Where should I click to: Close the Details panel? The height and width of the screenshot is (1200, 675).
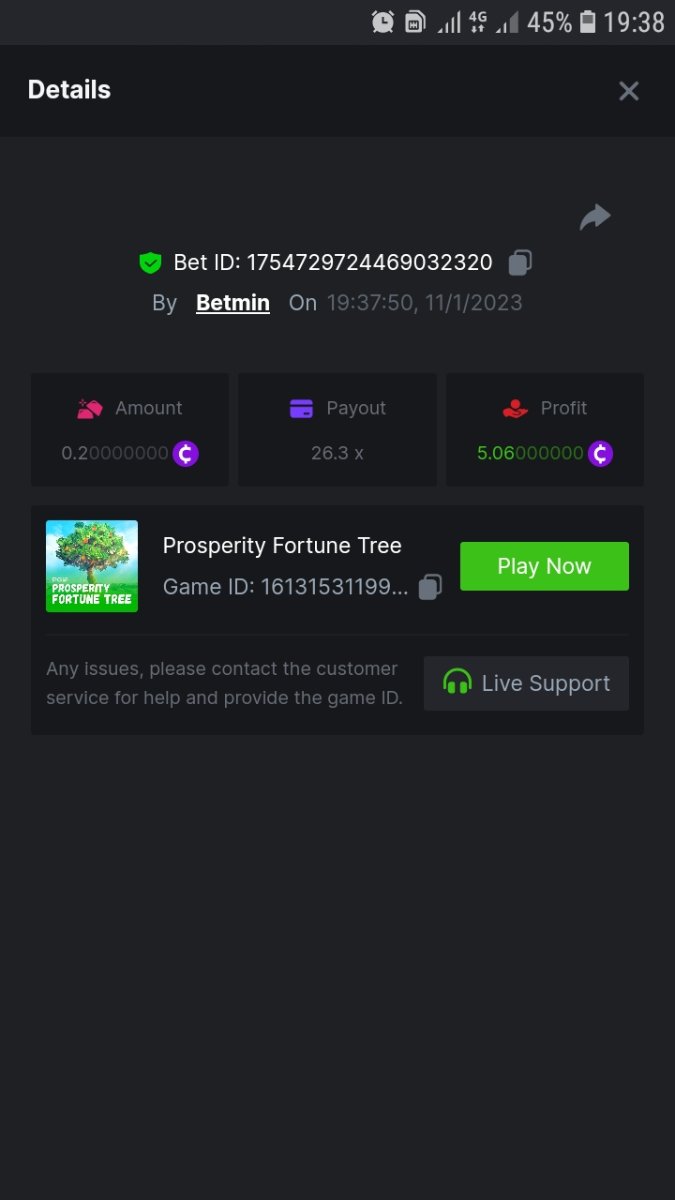pos(629,91)
